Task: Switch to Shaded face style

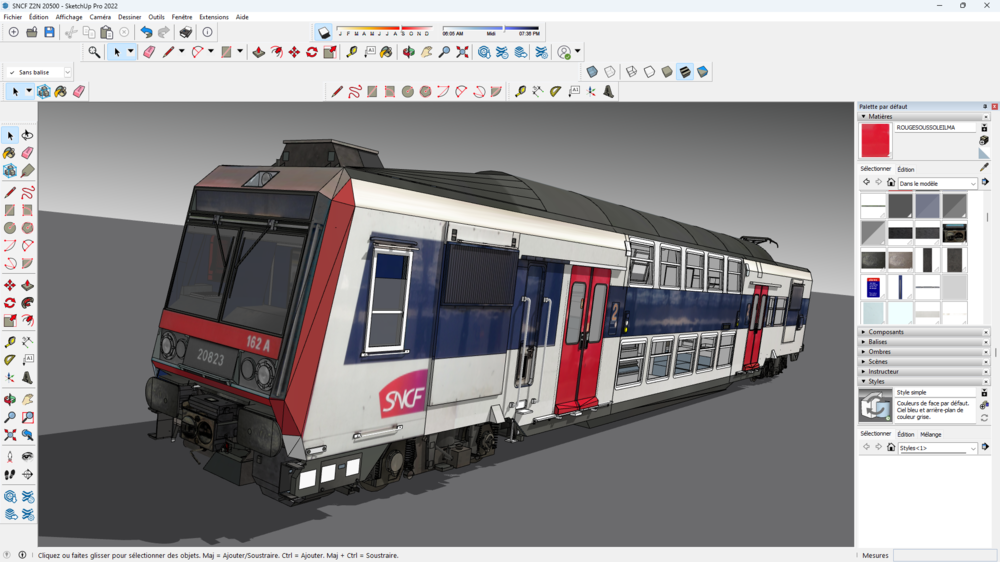Action: (x=667, y=71)
